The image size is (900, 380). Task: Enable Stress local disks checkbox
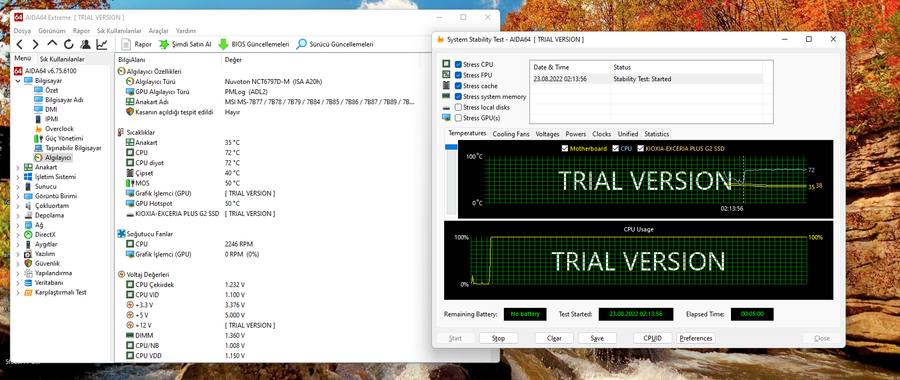(458, 107)
